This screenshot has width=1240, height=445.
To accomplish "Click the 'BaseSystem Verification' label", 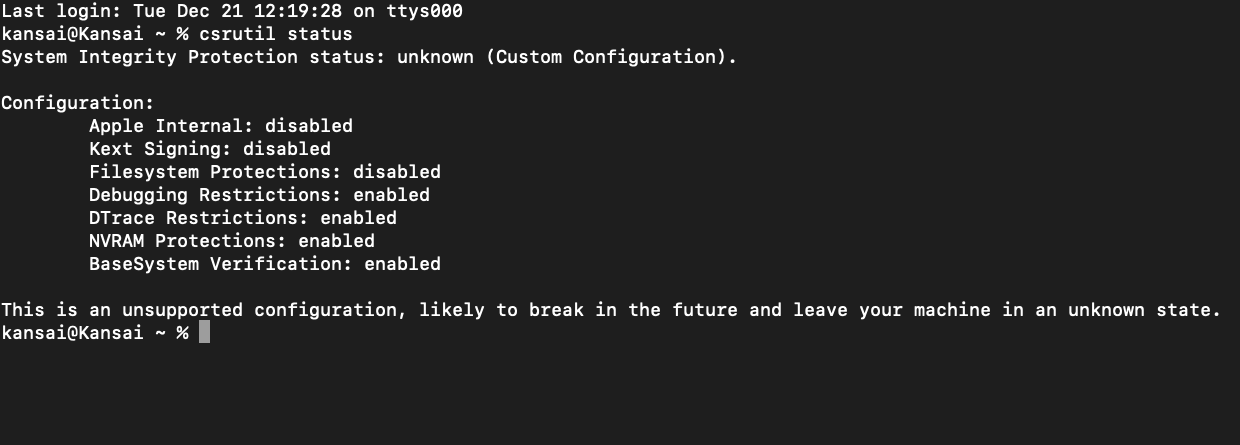I will point(221,264).
